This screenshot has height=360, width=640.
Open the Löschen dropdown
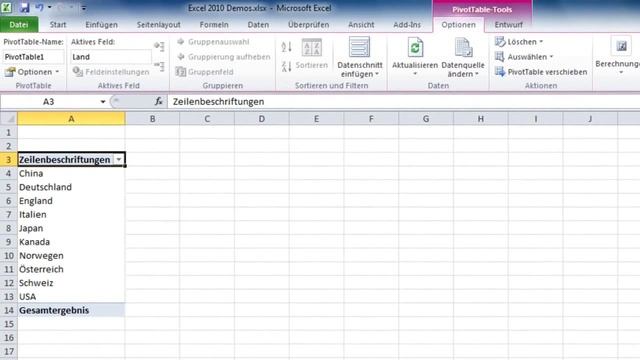pos(519,42)
